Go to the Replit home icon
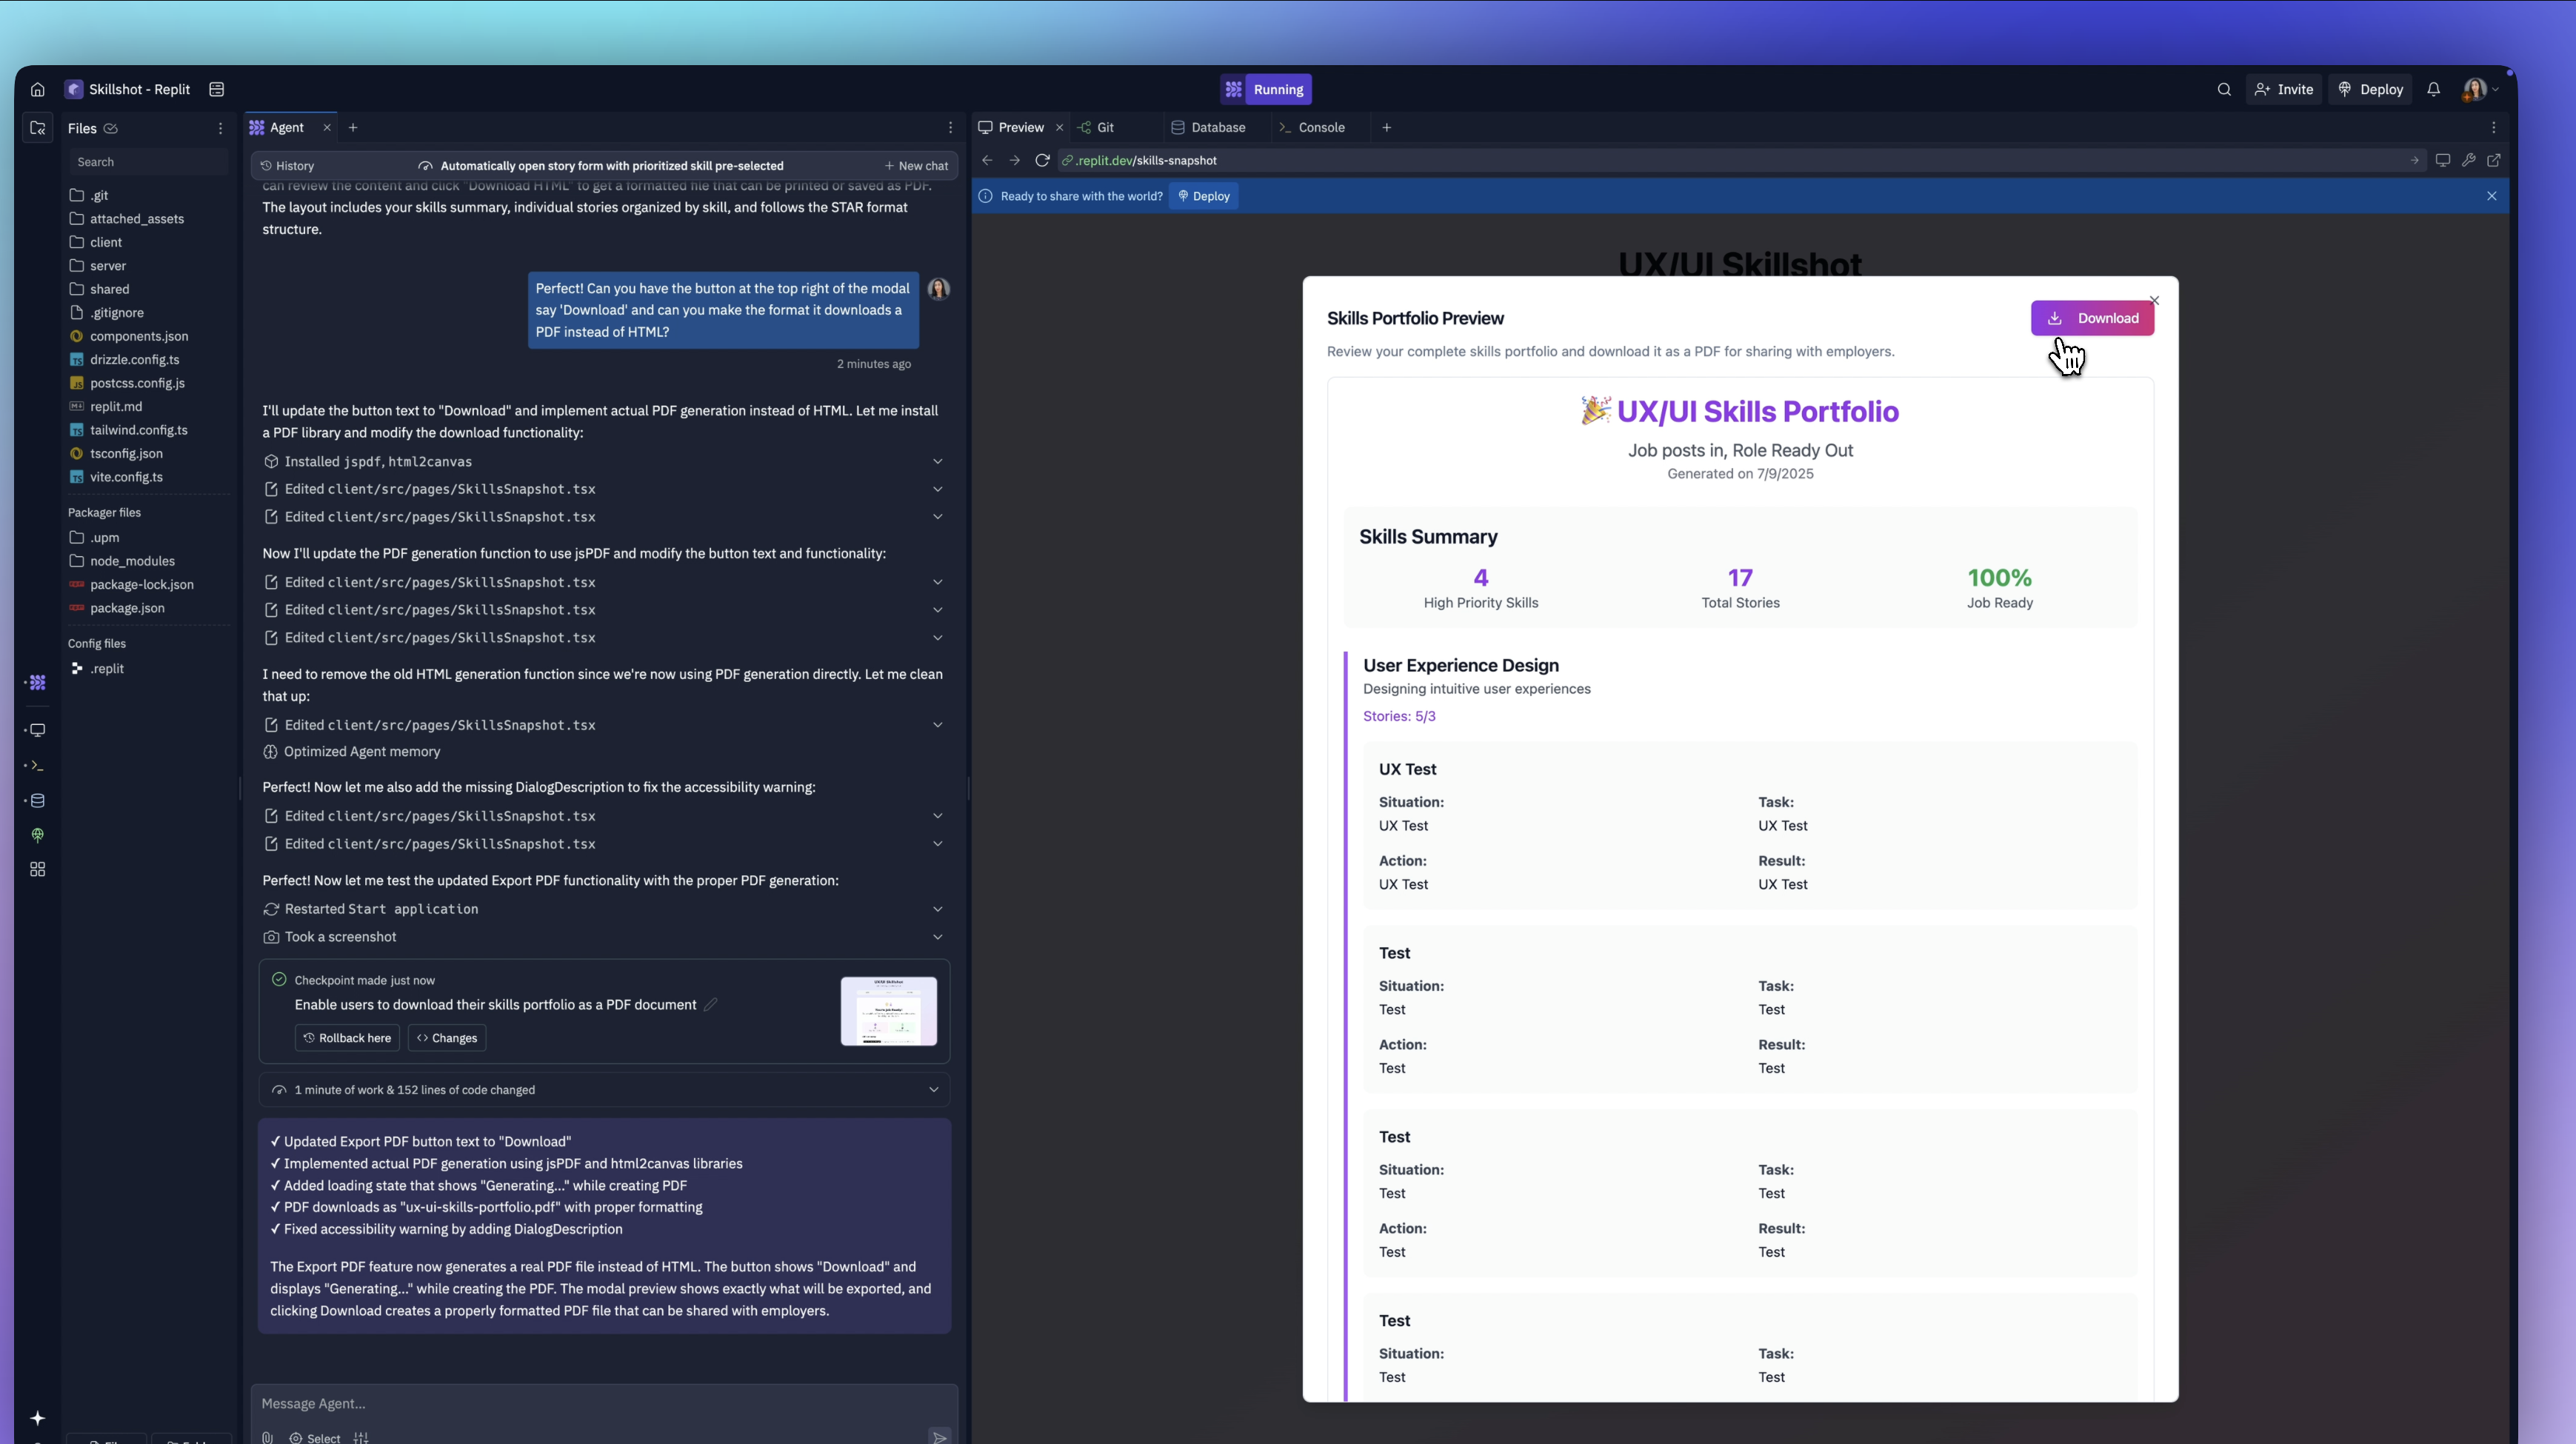The image size is (2576, 1444). click(38, 89)
